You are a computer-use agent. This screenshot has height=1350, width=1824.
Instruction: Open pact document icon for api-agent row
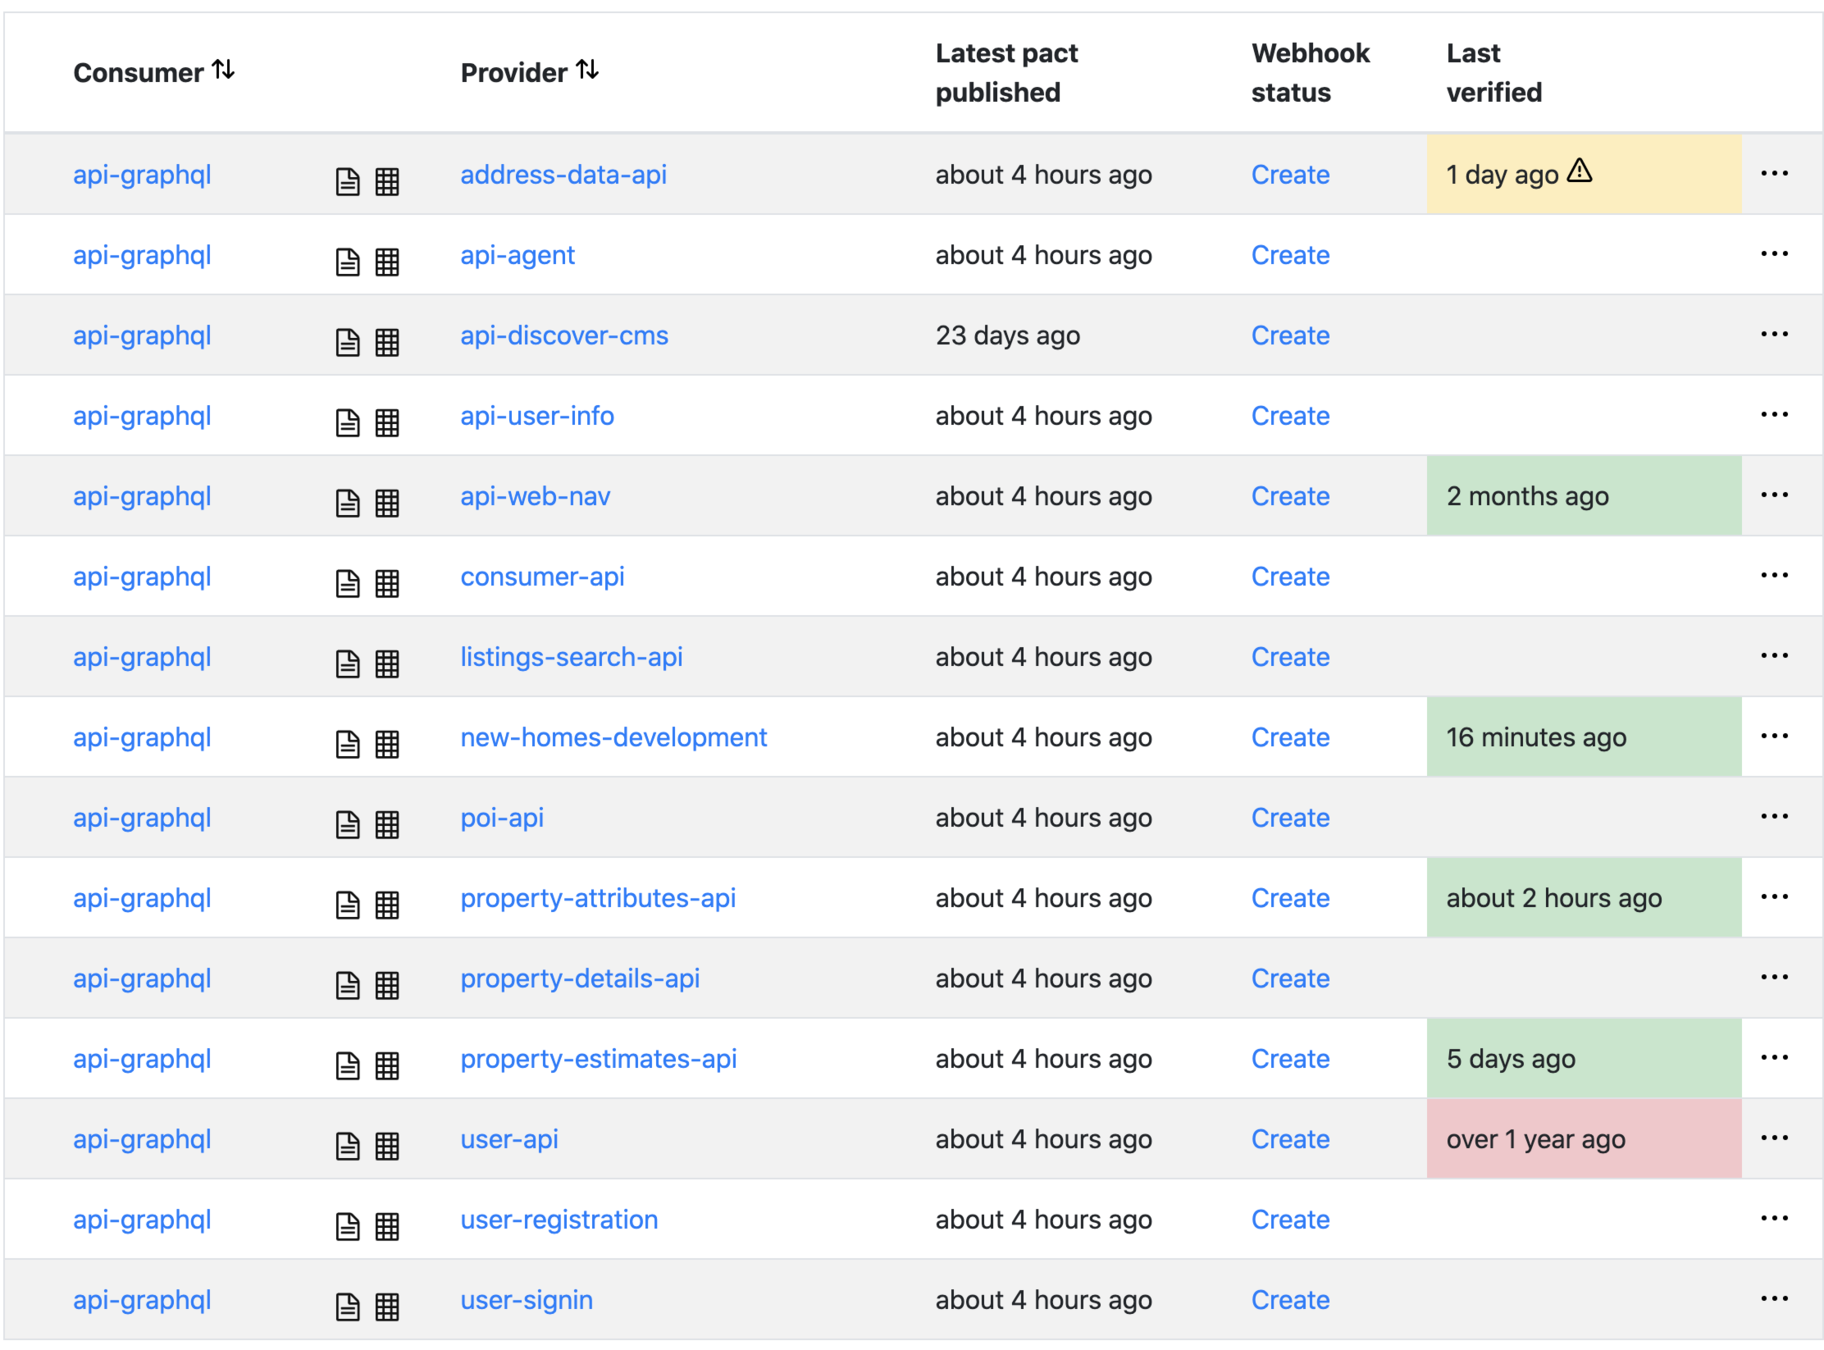click(x=347, y=262)
